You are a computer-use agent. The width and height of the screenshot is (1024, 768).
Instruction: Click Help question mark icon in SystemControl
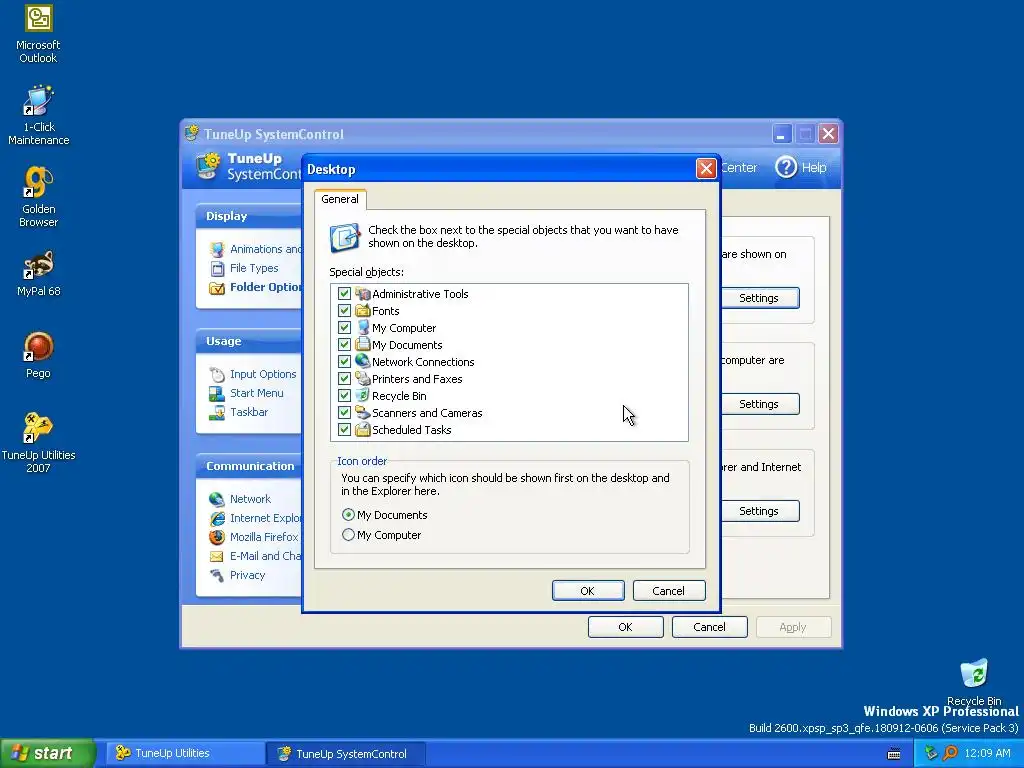click(786, 167)
